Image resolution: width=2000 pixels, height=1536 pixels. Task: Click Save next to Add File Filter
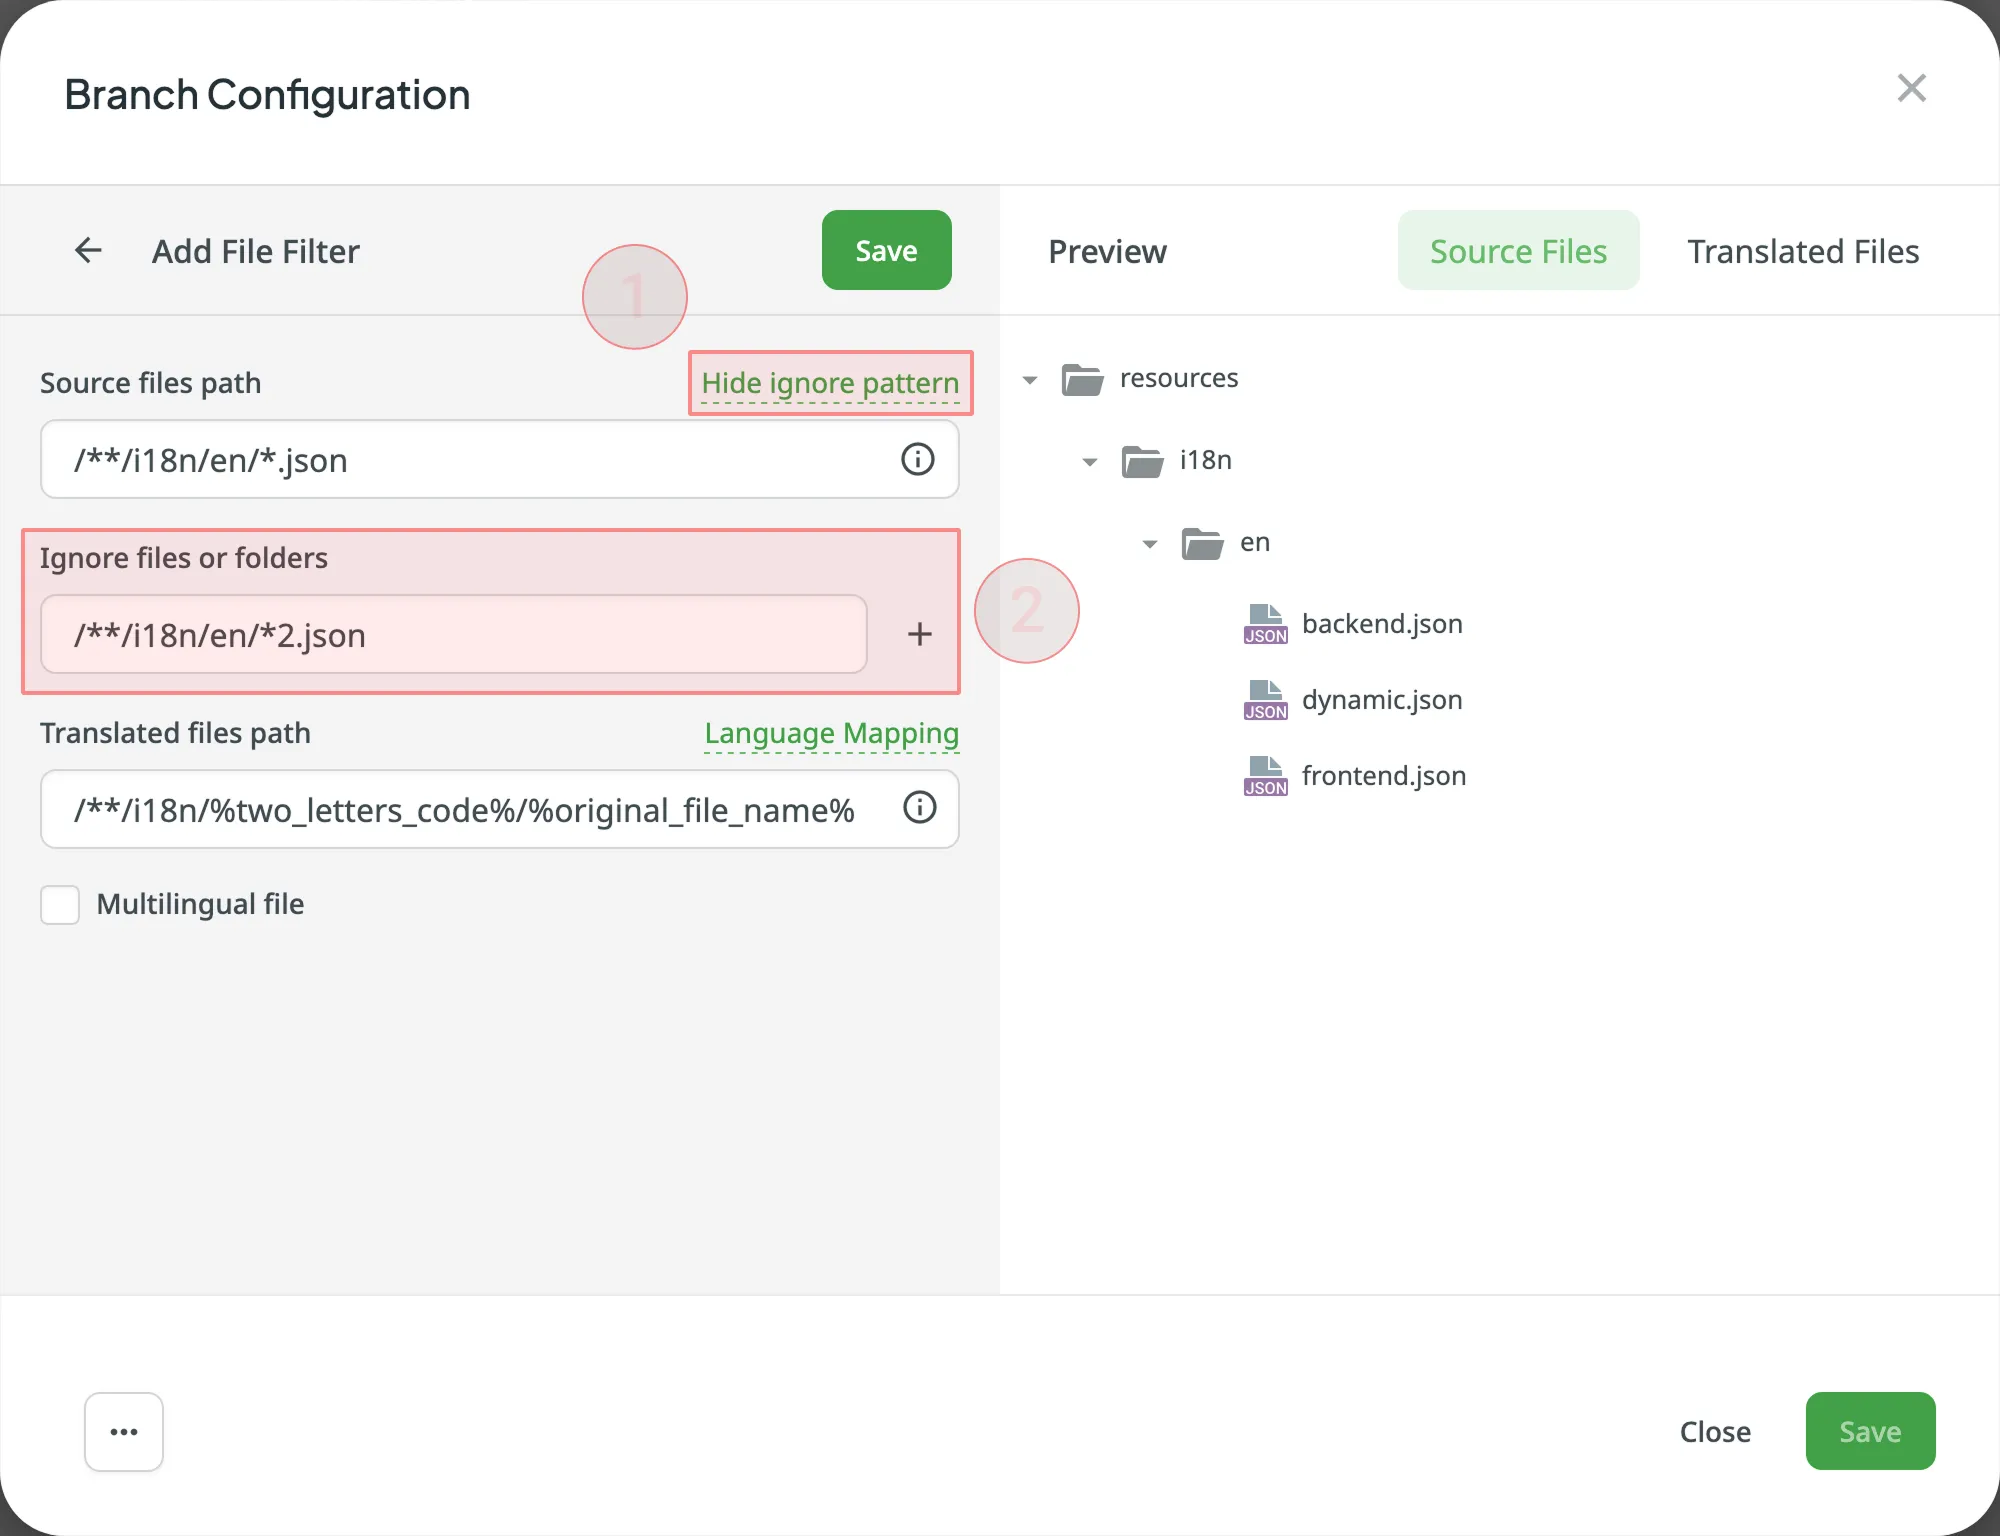coord(886,250)
